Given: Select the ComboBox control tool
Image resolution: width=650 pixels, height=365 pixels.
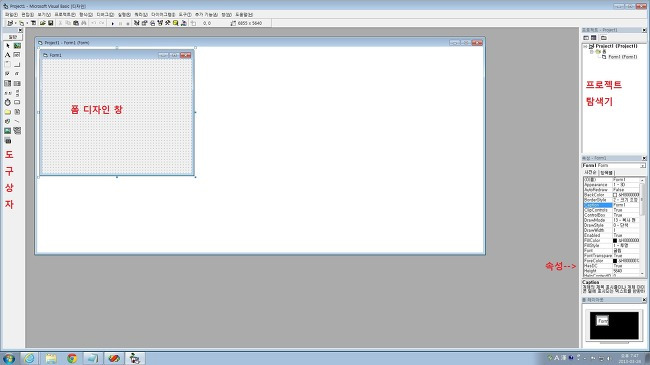Looking at the screenshot, I should pos(7,83).
